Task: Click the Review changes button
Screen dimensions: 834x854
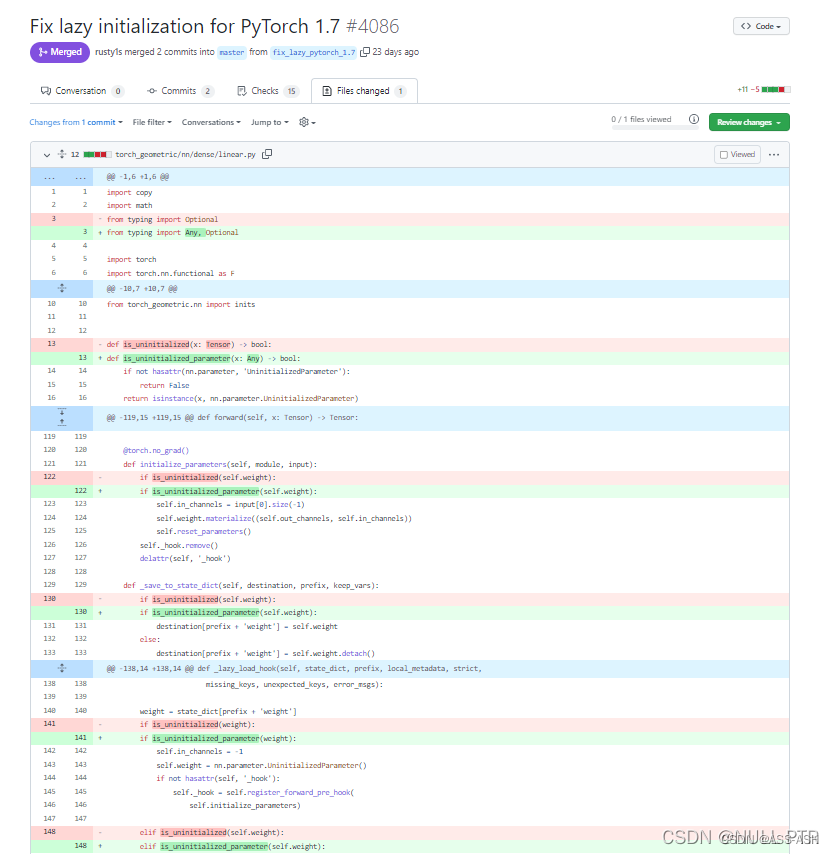Action: tap(748, 120)
